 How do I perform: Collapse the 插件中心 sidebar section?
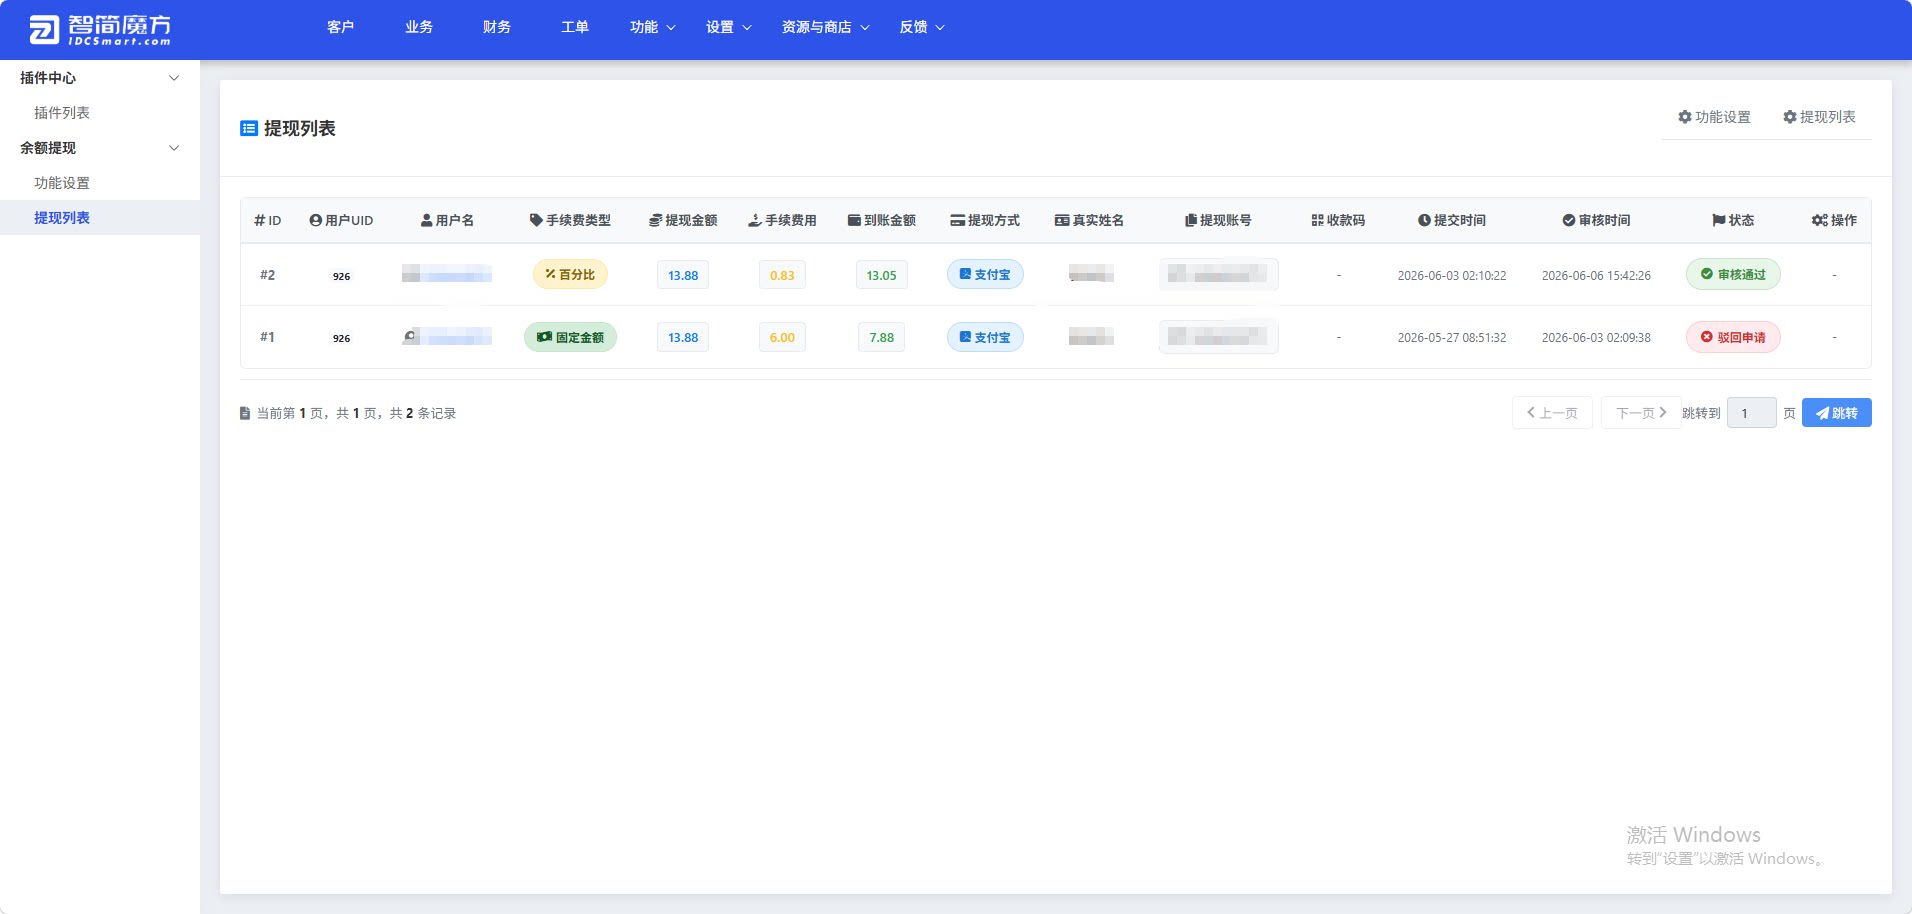pos(100,78)
